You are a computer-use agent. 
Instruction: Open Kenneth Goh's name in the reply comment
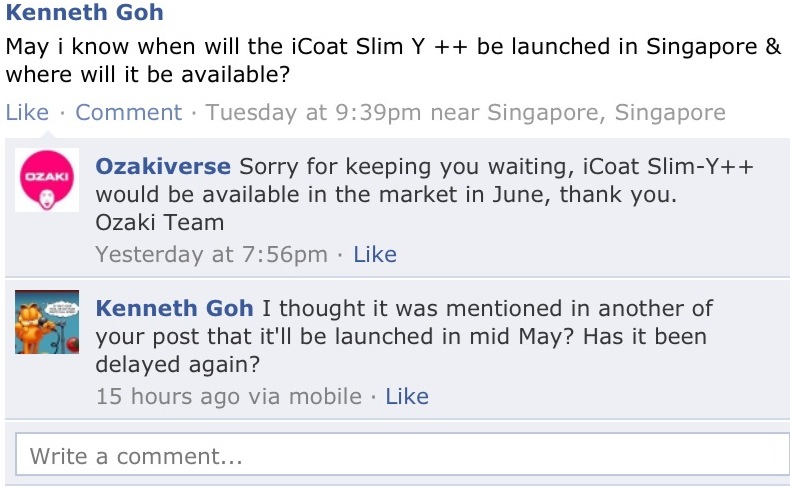click(174, 307)
